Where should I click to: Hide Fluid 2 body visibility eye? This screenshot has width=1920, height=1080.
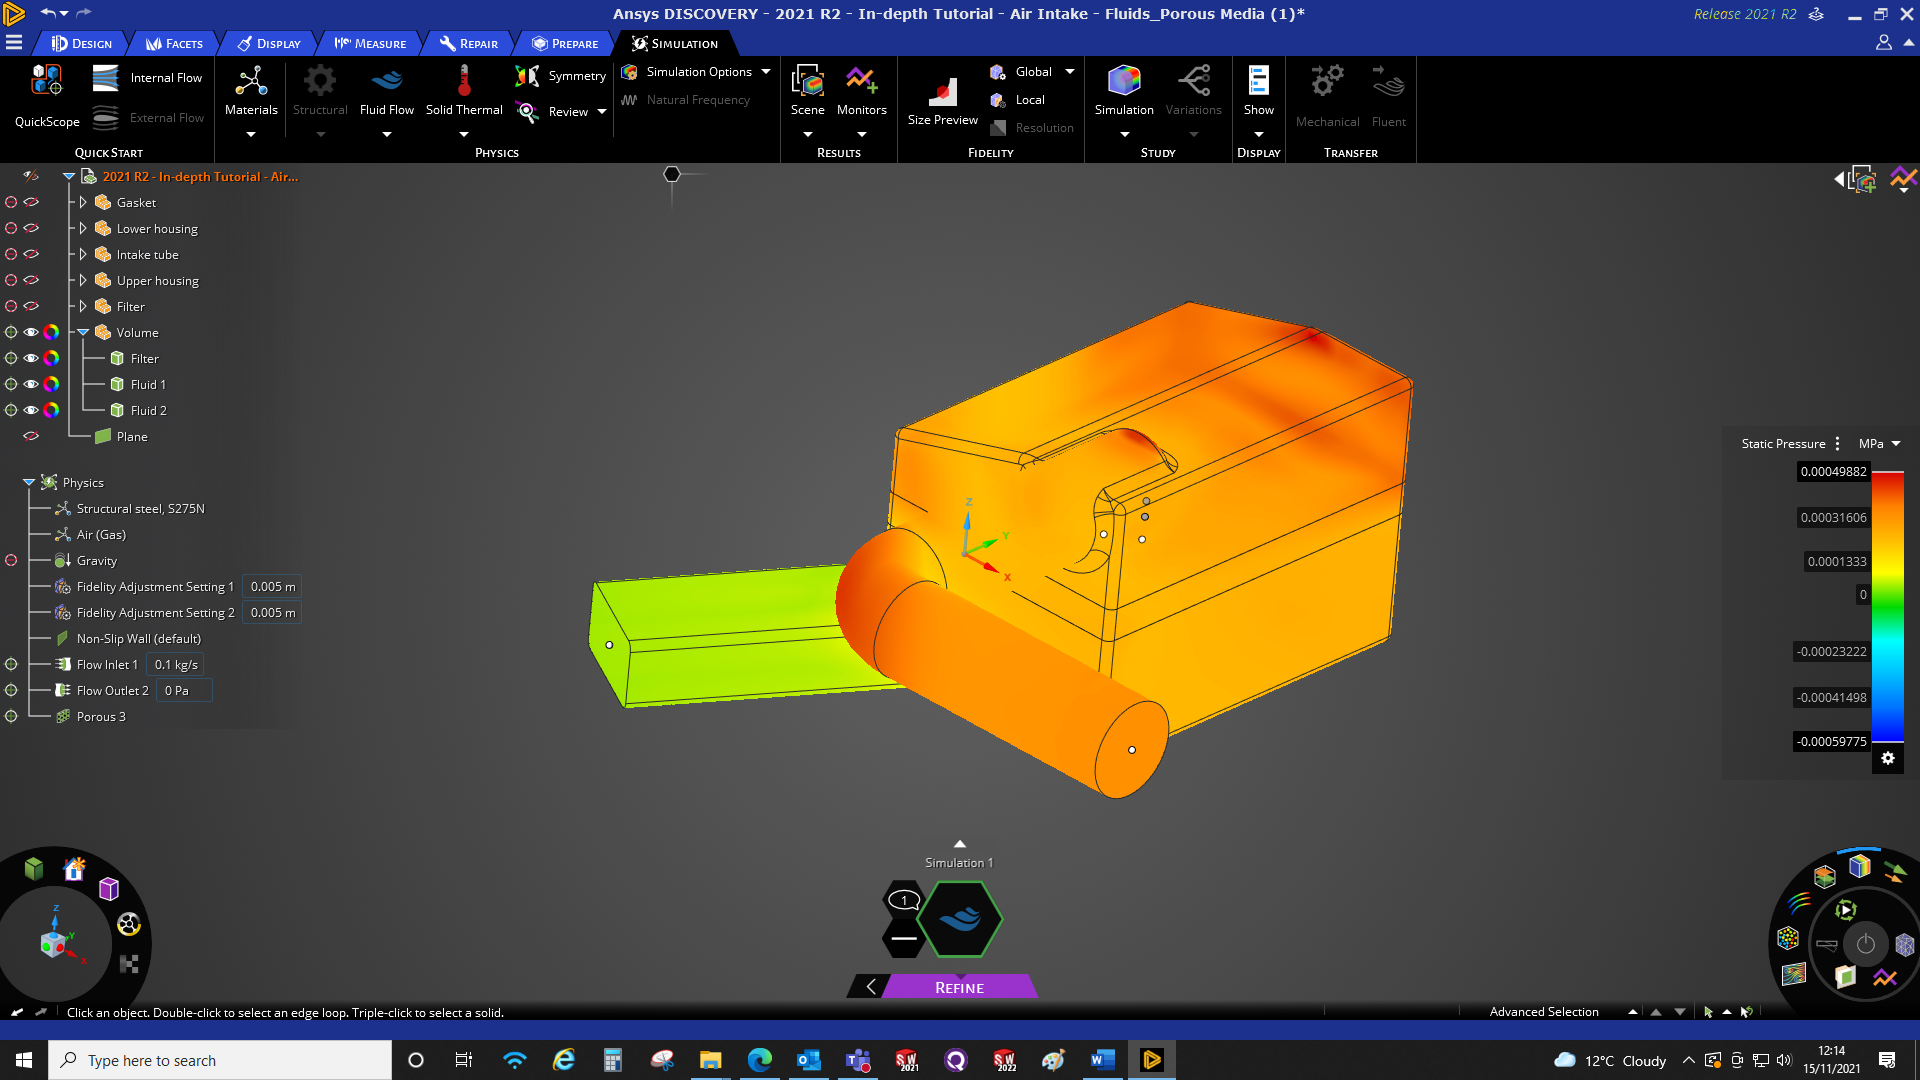31,410
